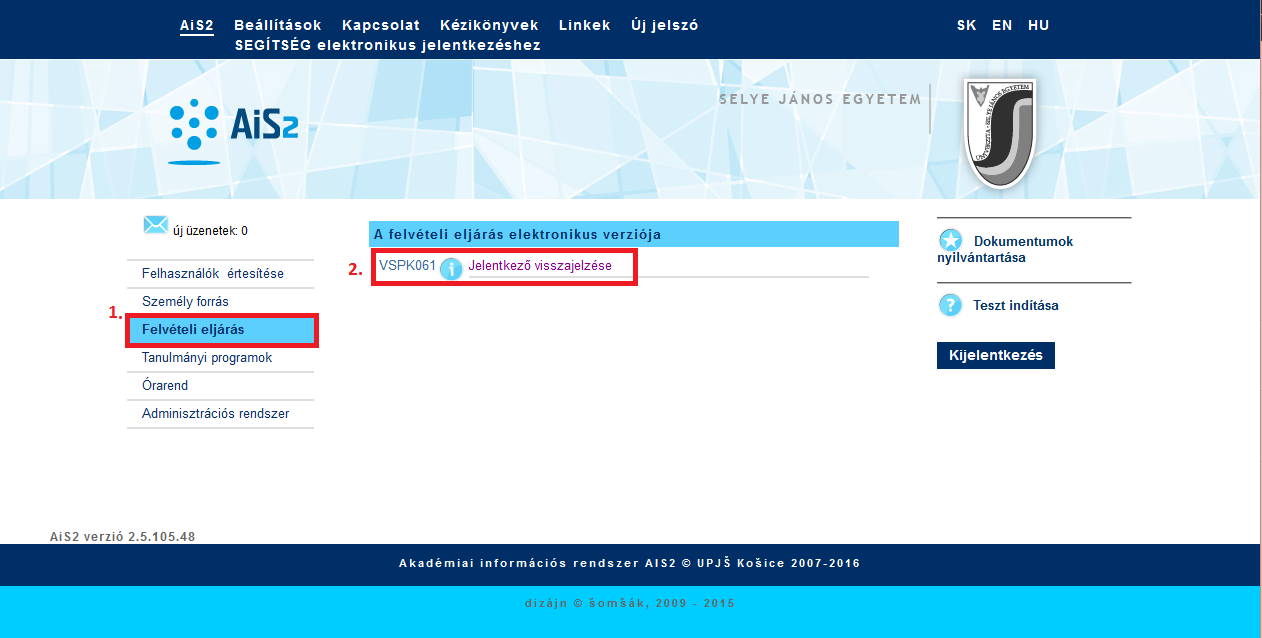Screen dimensions: 1262x638
Task: Switch language to SK
Action: point(966,26)
